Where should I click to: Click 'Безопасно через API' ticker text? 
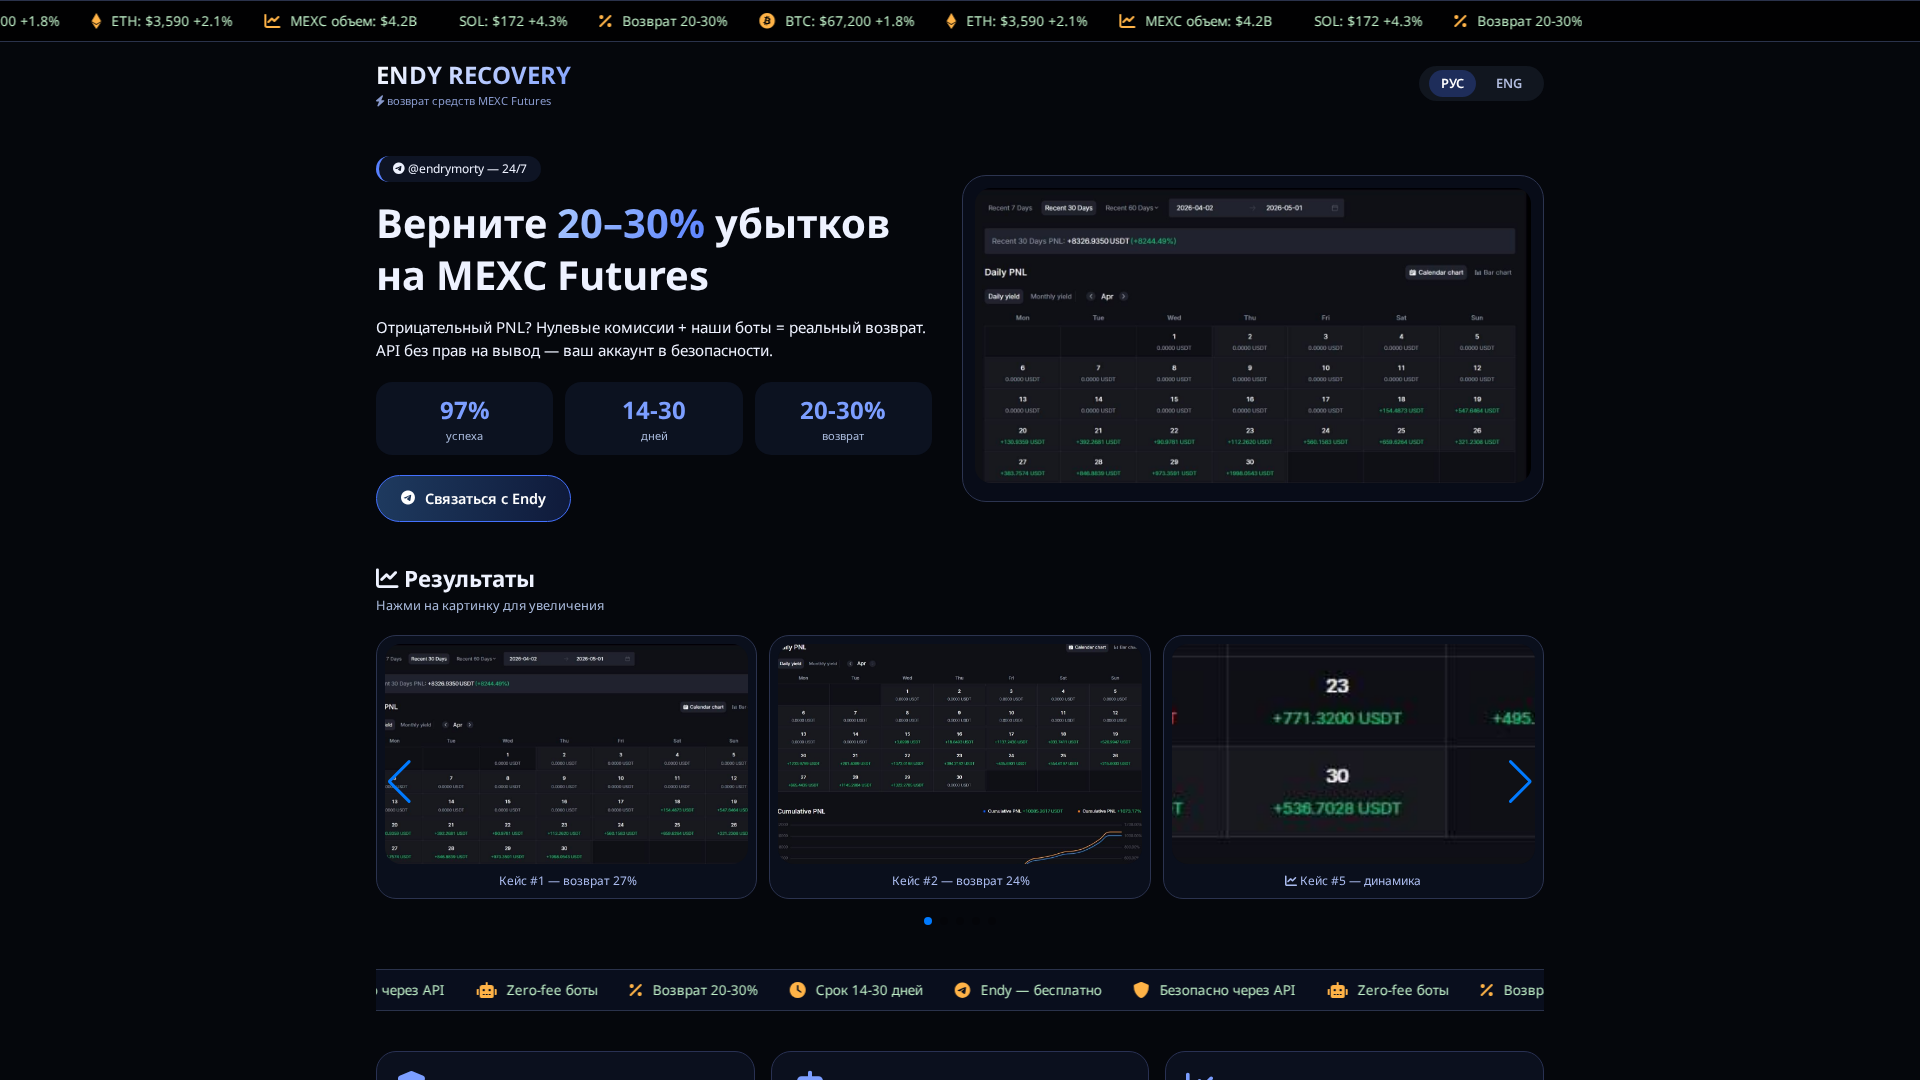point(1227,990)
